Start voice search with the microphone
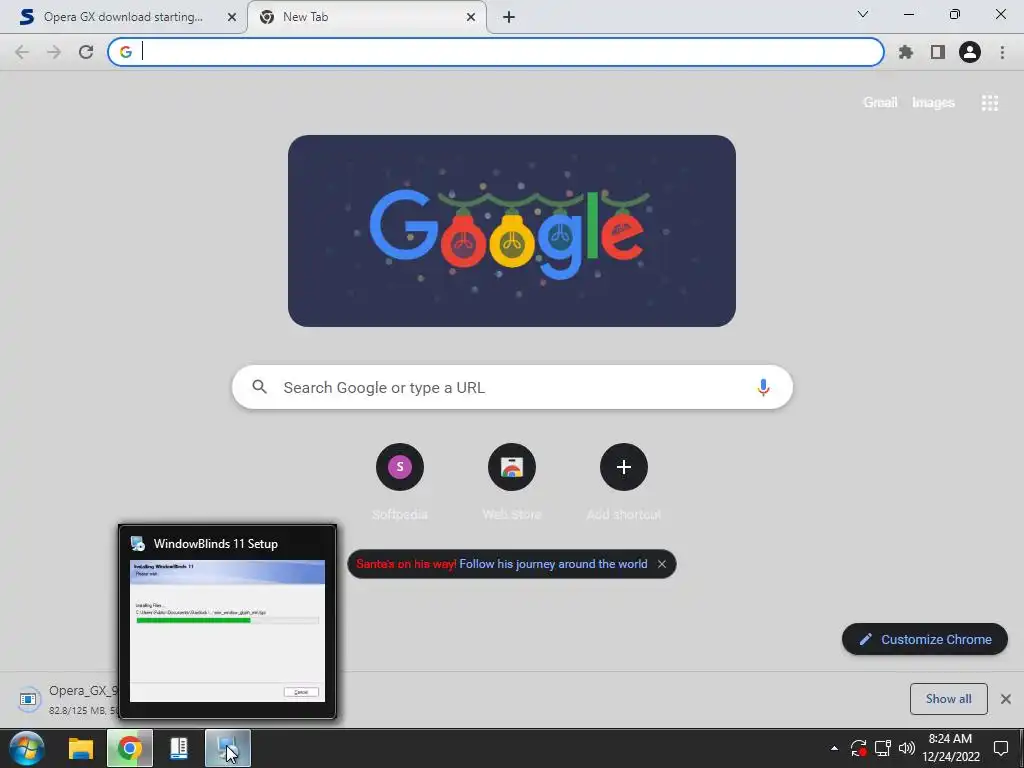This screenshot has height=768, width=1024. pyautogui.click(x=763, y=387)
